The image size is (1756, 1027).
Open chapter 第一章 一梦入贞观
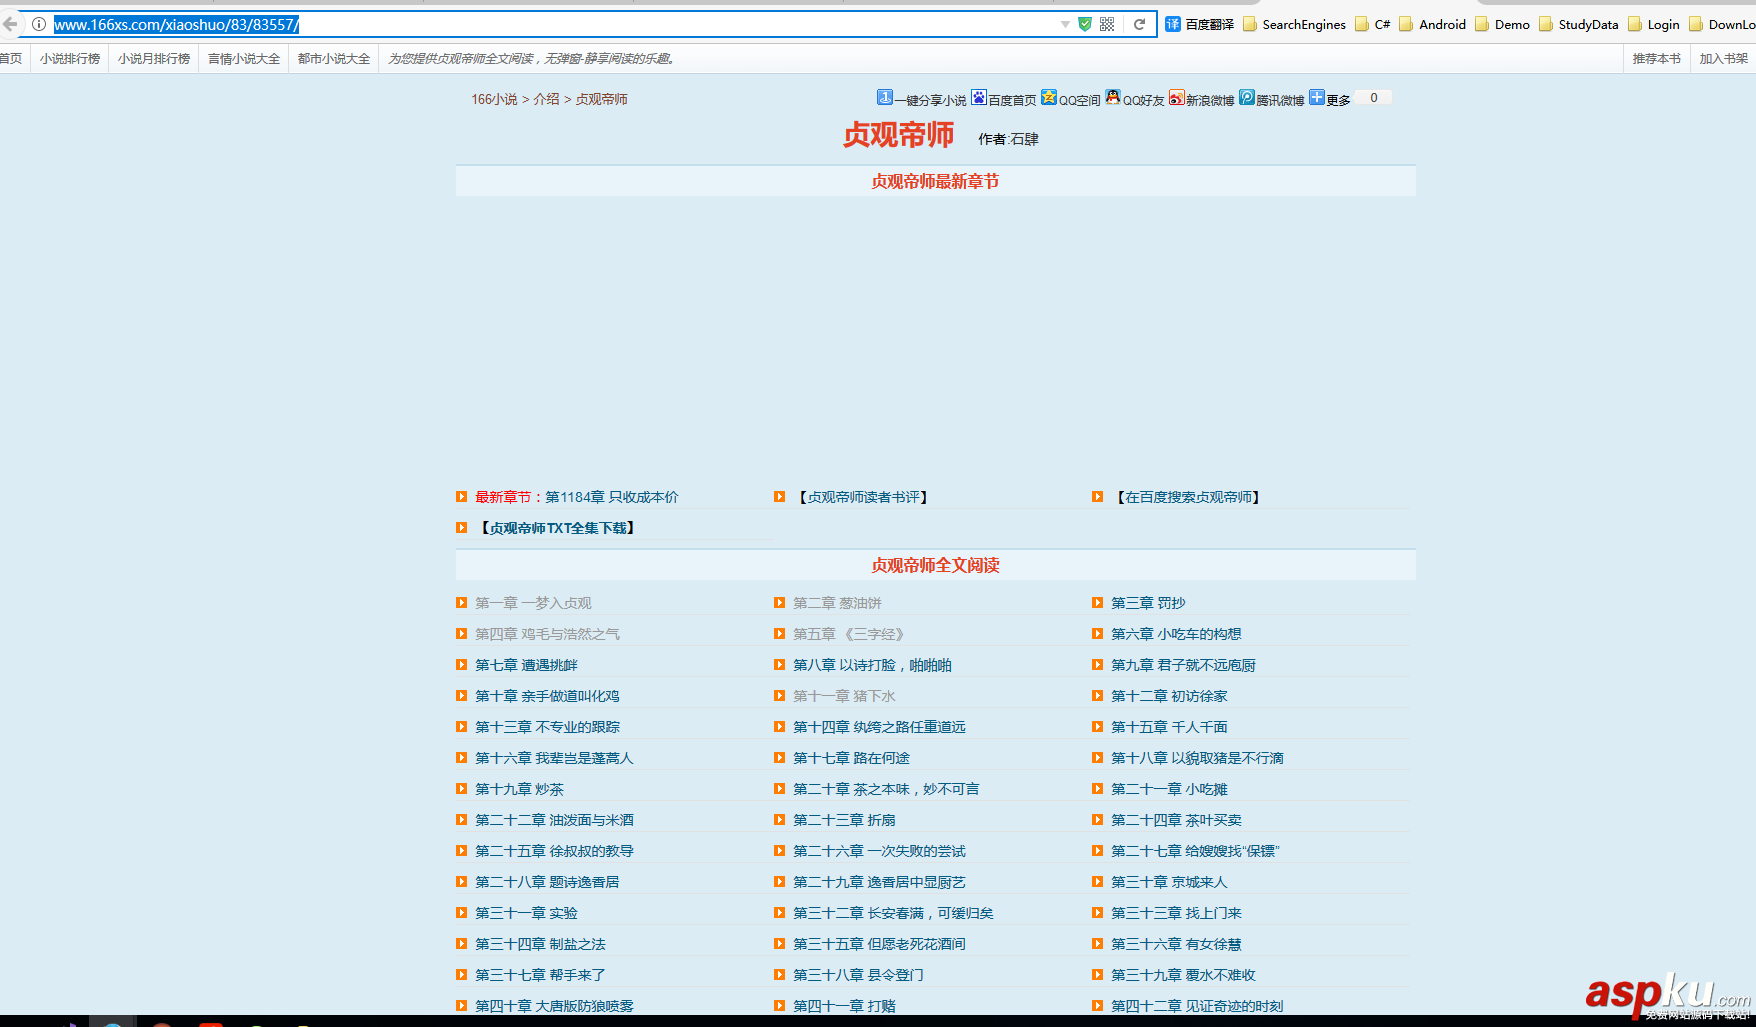coord(533,603)
